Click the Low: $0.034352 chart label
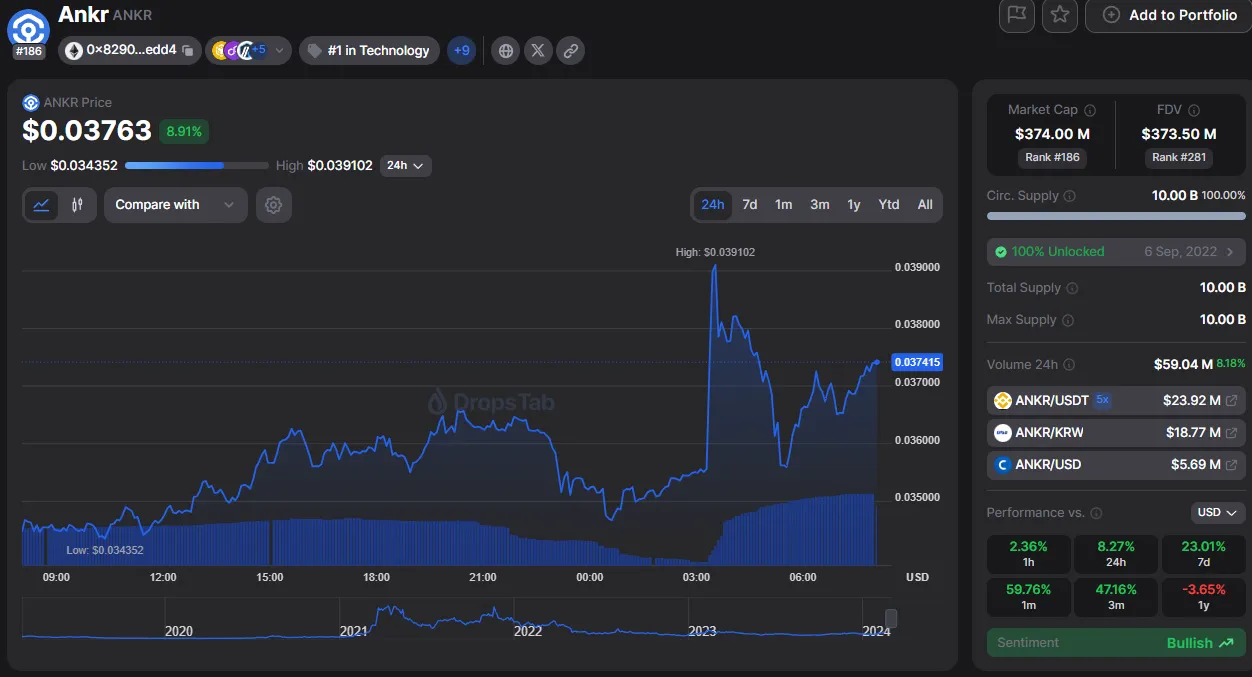The width and height of the screenshot is (1252, 677). 105,550
